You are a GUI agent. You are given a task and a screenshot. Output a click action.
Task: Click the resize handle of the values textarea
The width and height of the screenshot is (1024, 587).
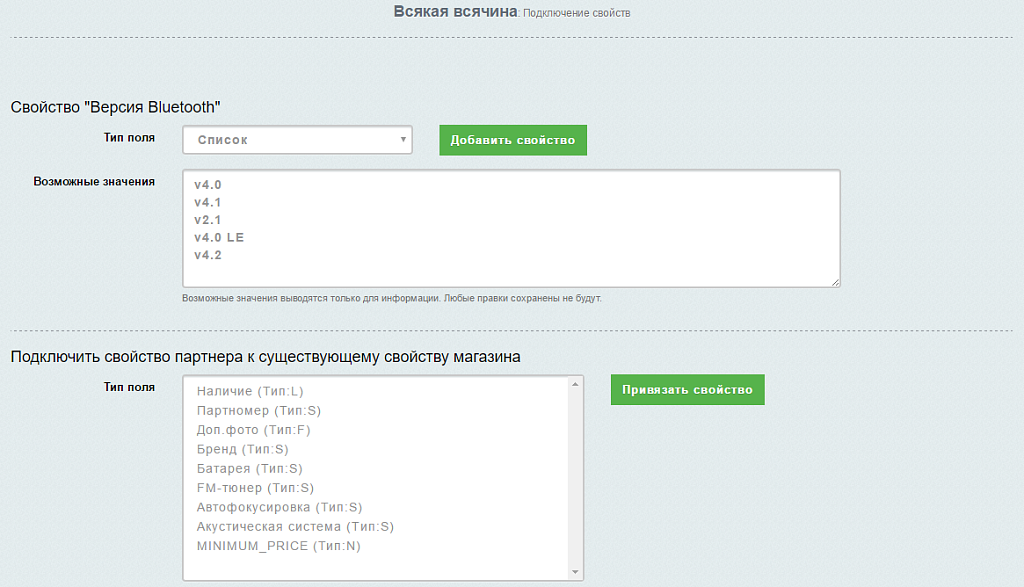coord(834,282)
